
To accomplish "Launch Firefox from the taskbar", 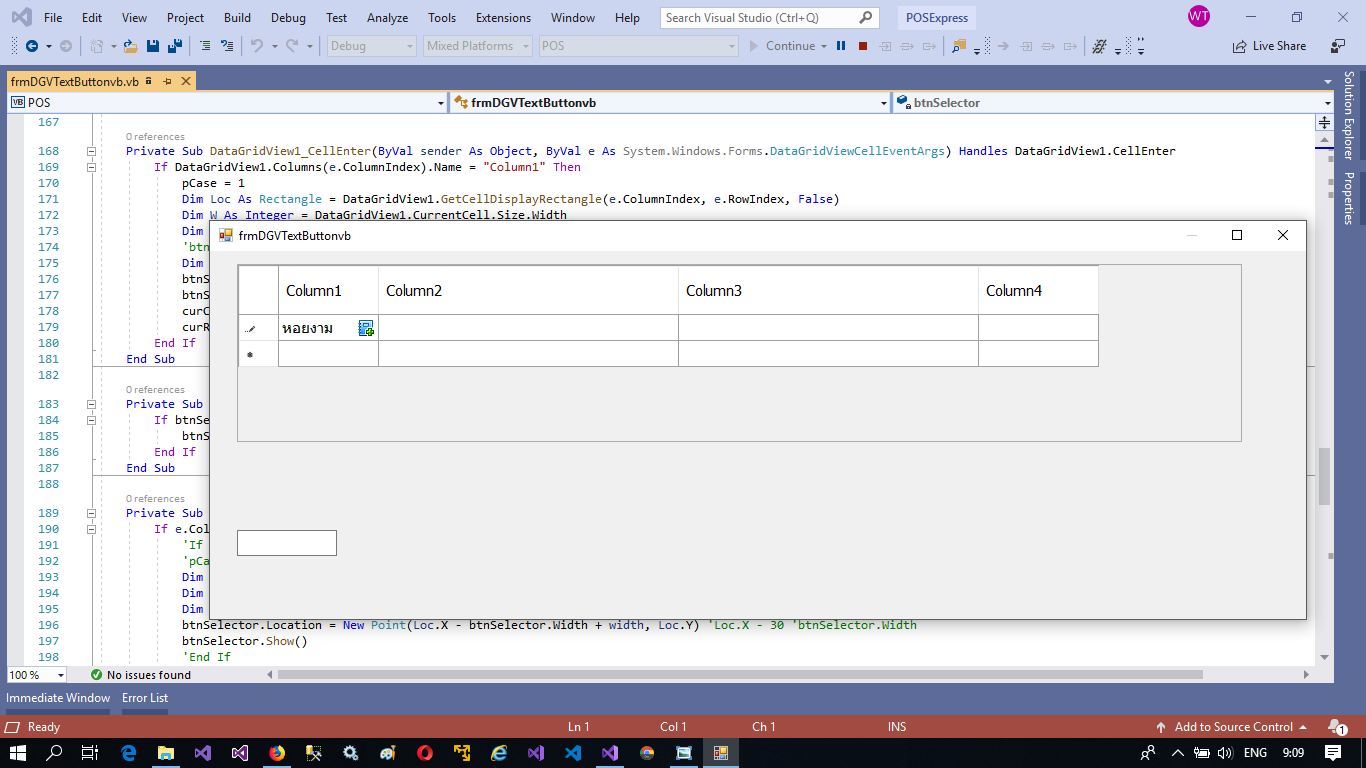I will pos(276,753).
